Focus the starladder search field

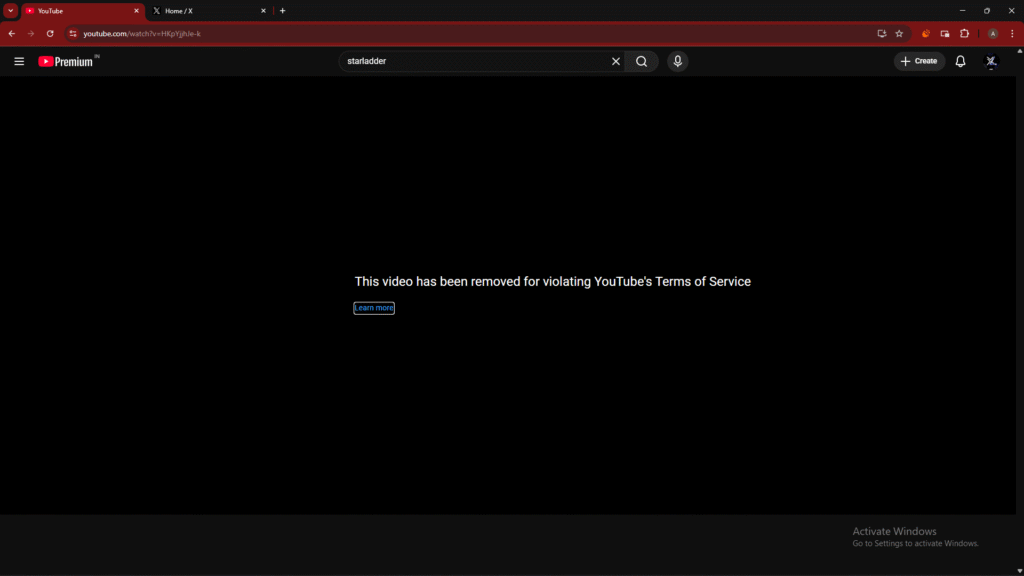pyautogui.click(x=470, y=61)
